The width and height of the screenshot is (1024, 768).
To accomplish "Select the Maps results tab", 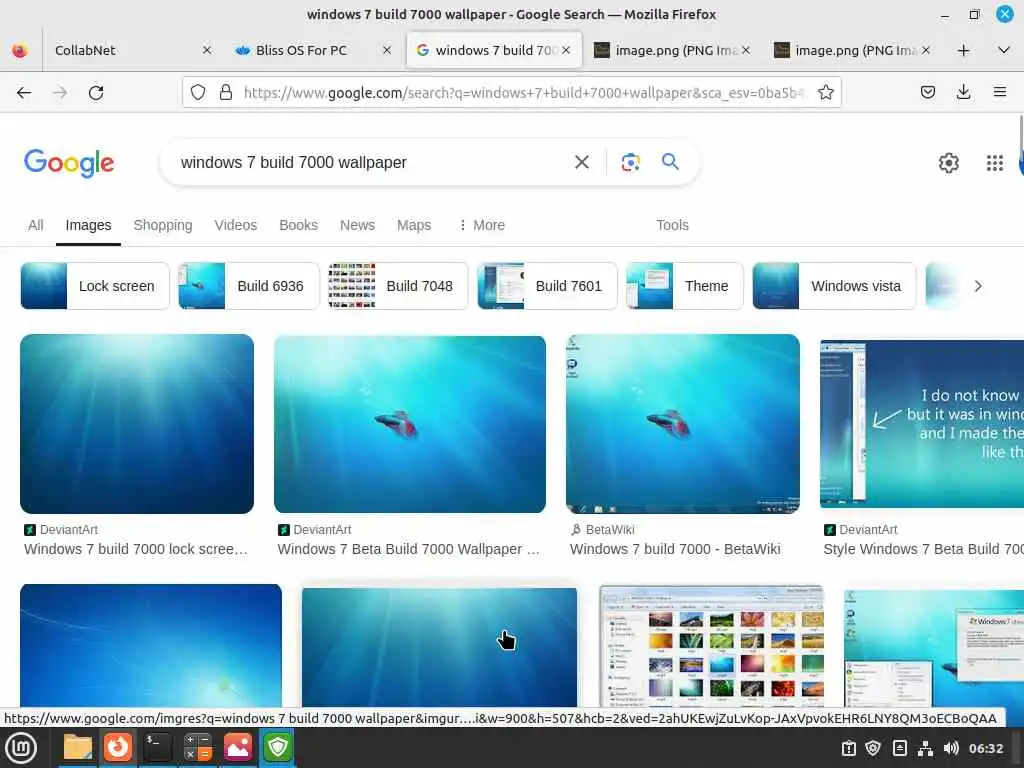I will tap(414, 225).
